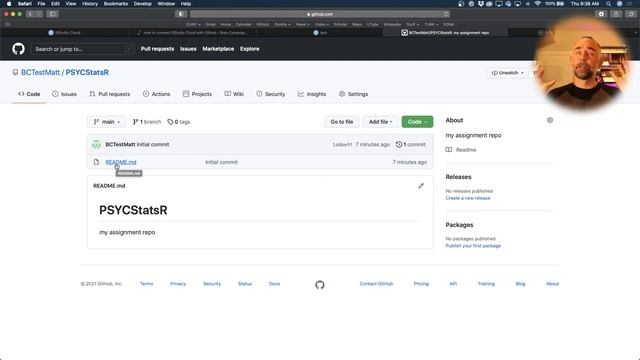Open Initial commit message in README.md row
640x360 pixels.
(x=221, y=162)
